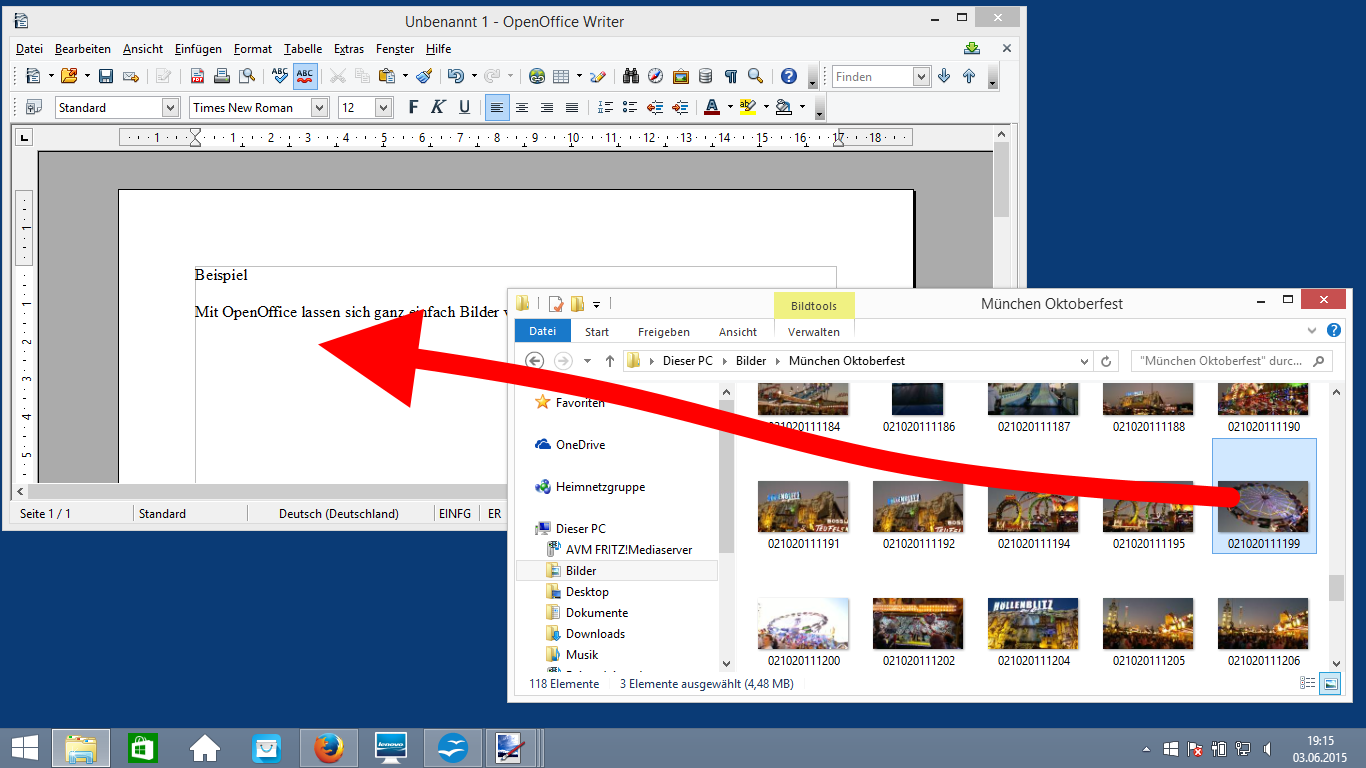Viewport: 1366px width, 768px height.
Task: Click the Downloads folder in navigation pane
Action: point(595,634)
